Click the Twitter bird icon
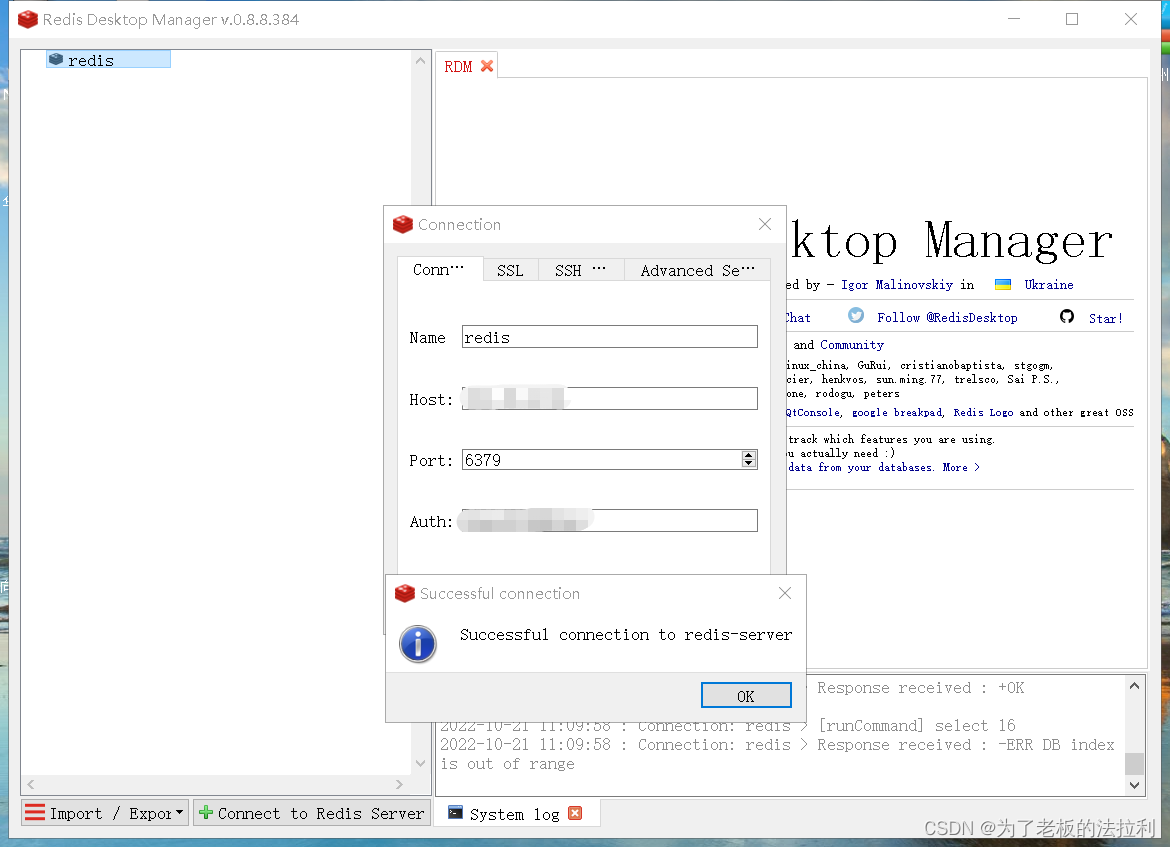 pyautogui.click(x=856, y=316)
